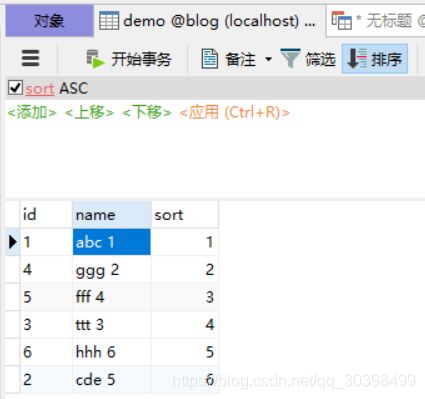Click the <添加> link

pos(32,112)
